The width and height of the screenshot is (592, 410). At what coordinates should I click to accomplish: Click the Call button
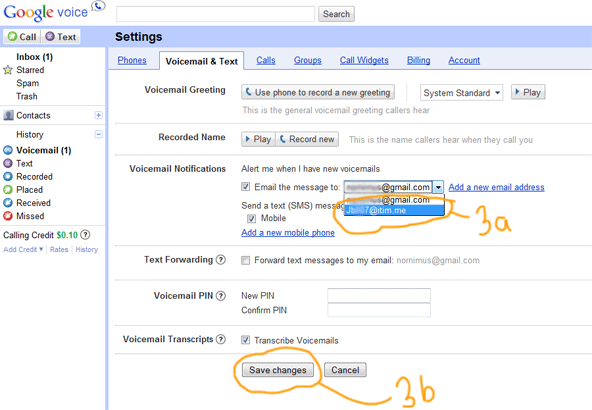coord(22,37)
